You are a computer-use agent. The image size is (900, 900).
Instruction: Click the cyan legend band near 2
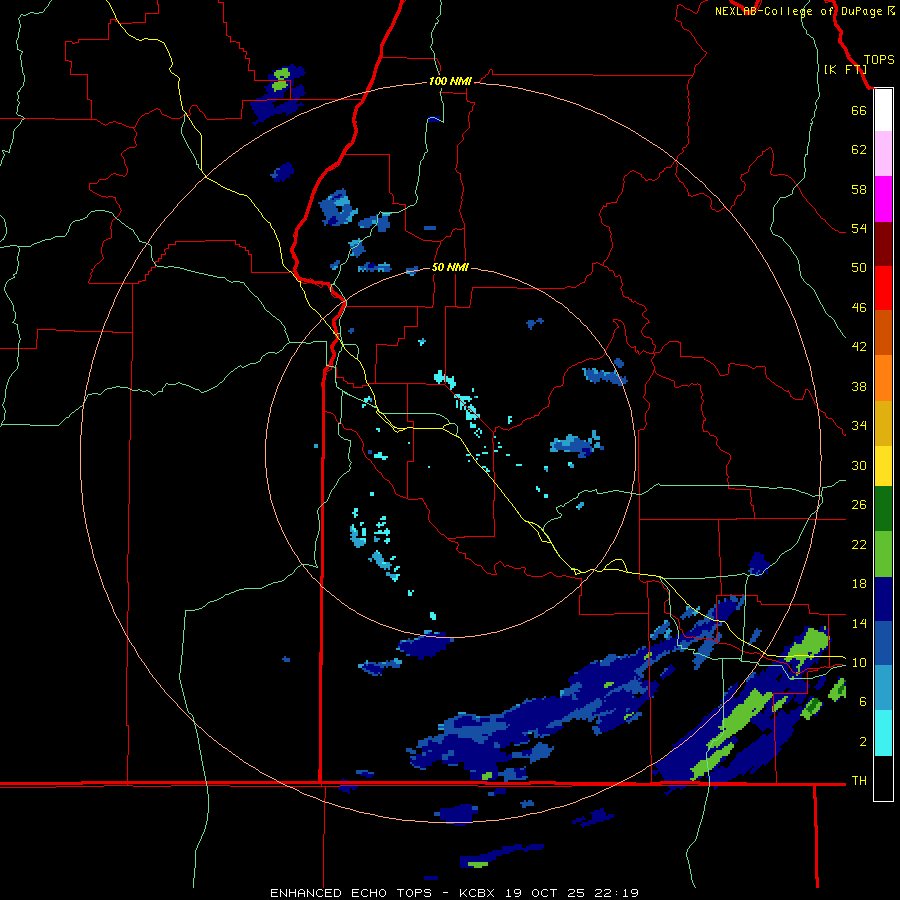pyautogui.click(x=883, y=733)
